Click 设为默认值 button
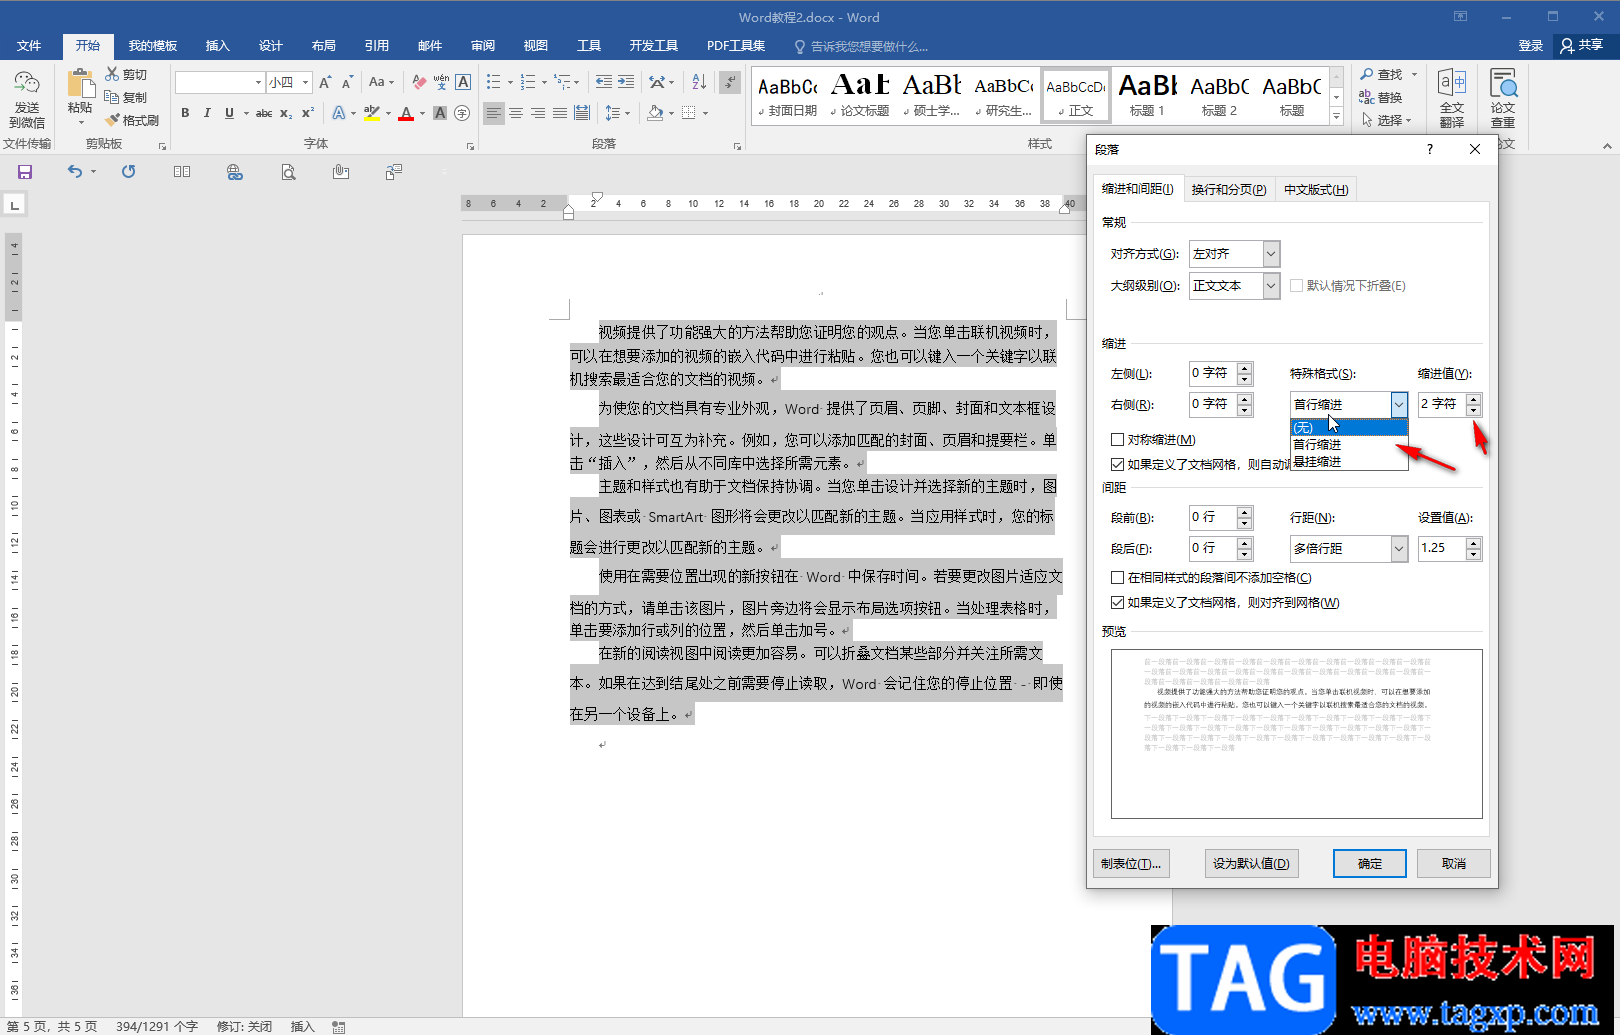The image size is (1620, 1035). pos(1251,863)
